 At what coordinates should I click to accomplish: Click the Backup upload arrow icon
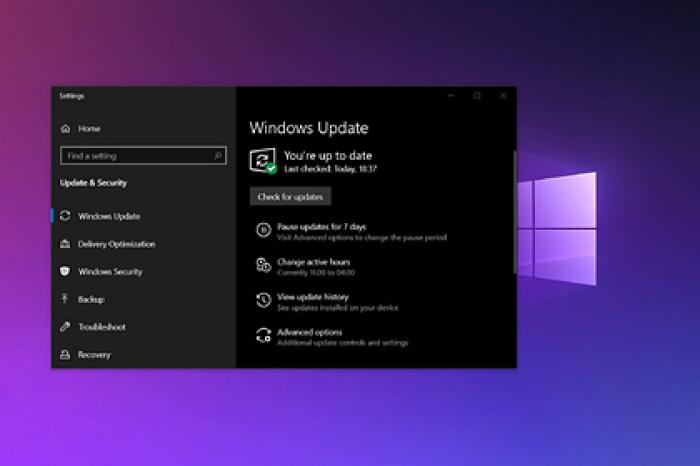65,298
